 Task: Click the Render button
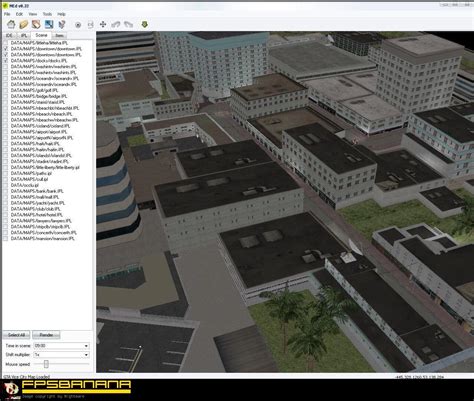coord(46,335)
